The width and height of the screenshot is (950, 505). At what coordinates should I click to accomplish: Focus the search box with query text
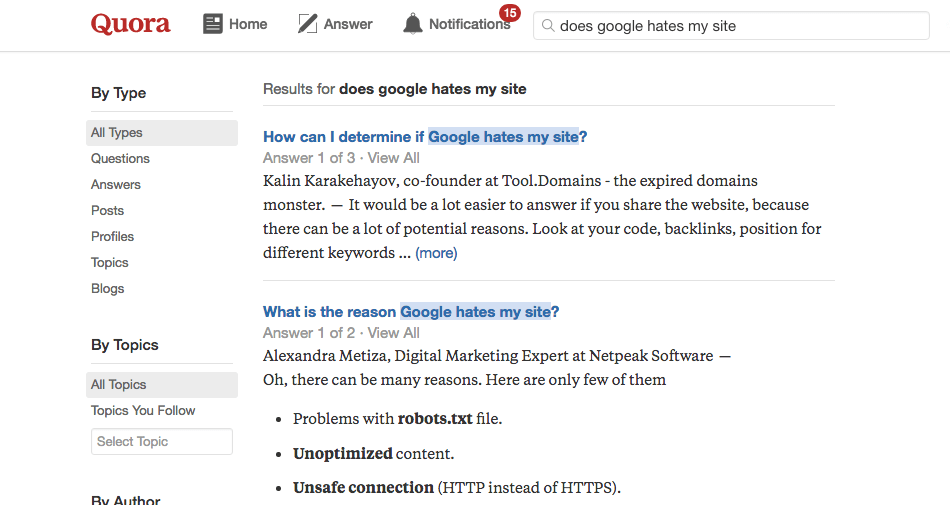(x=731, y=25)
